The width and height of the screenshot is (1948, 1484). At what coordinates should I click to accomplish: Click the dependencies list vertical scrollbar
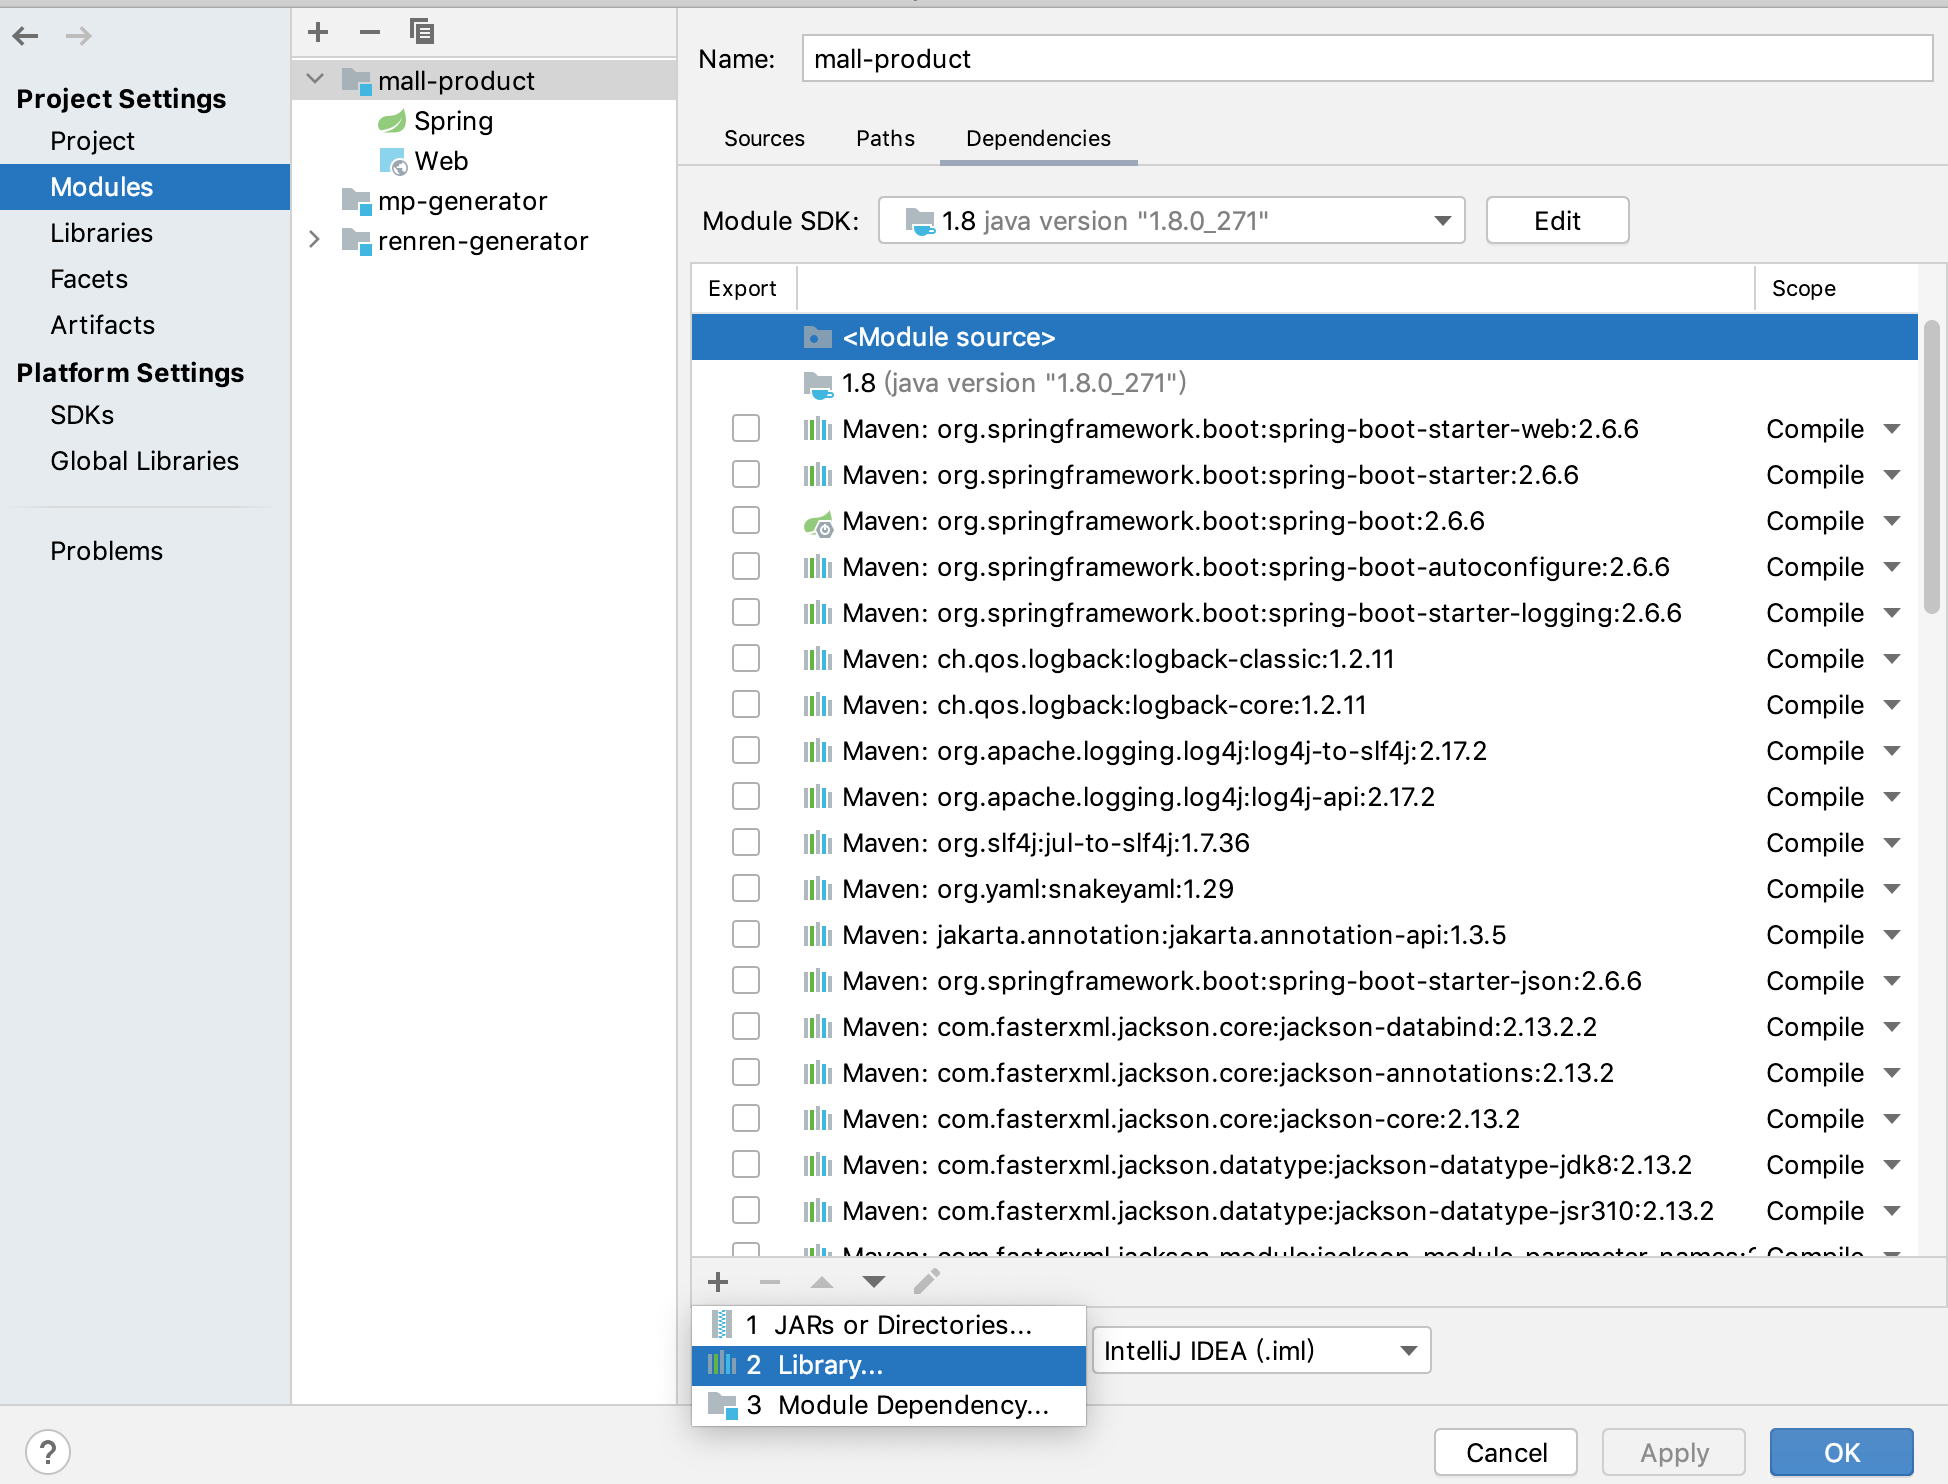tap(1932, 467)
